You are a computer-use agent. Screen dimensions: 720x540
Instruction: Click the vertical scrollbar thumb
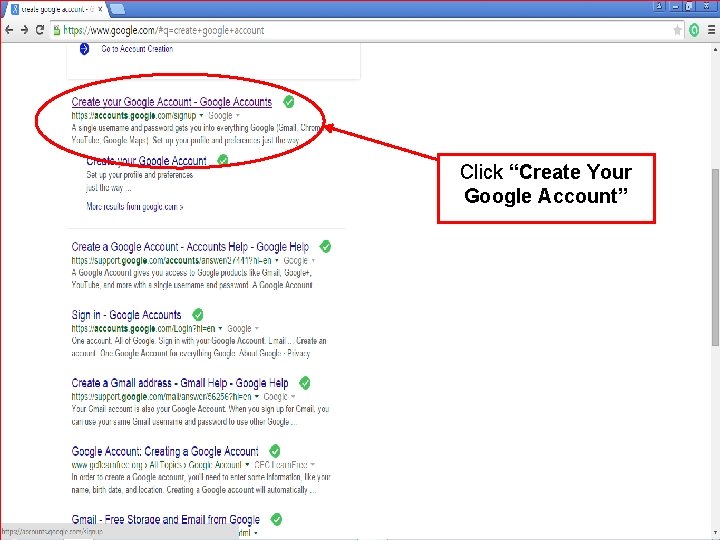coord(715,257)
